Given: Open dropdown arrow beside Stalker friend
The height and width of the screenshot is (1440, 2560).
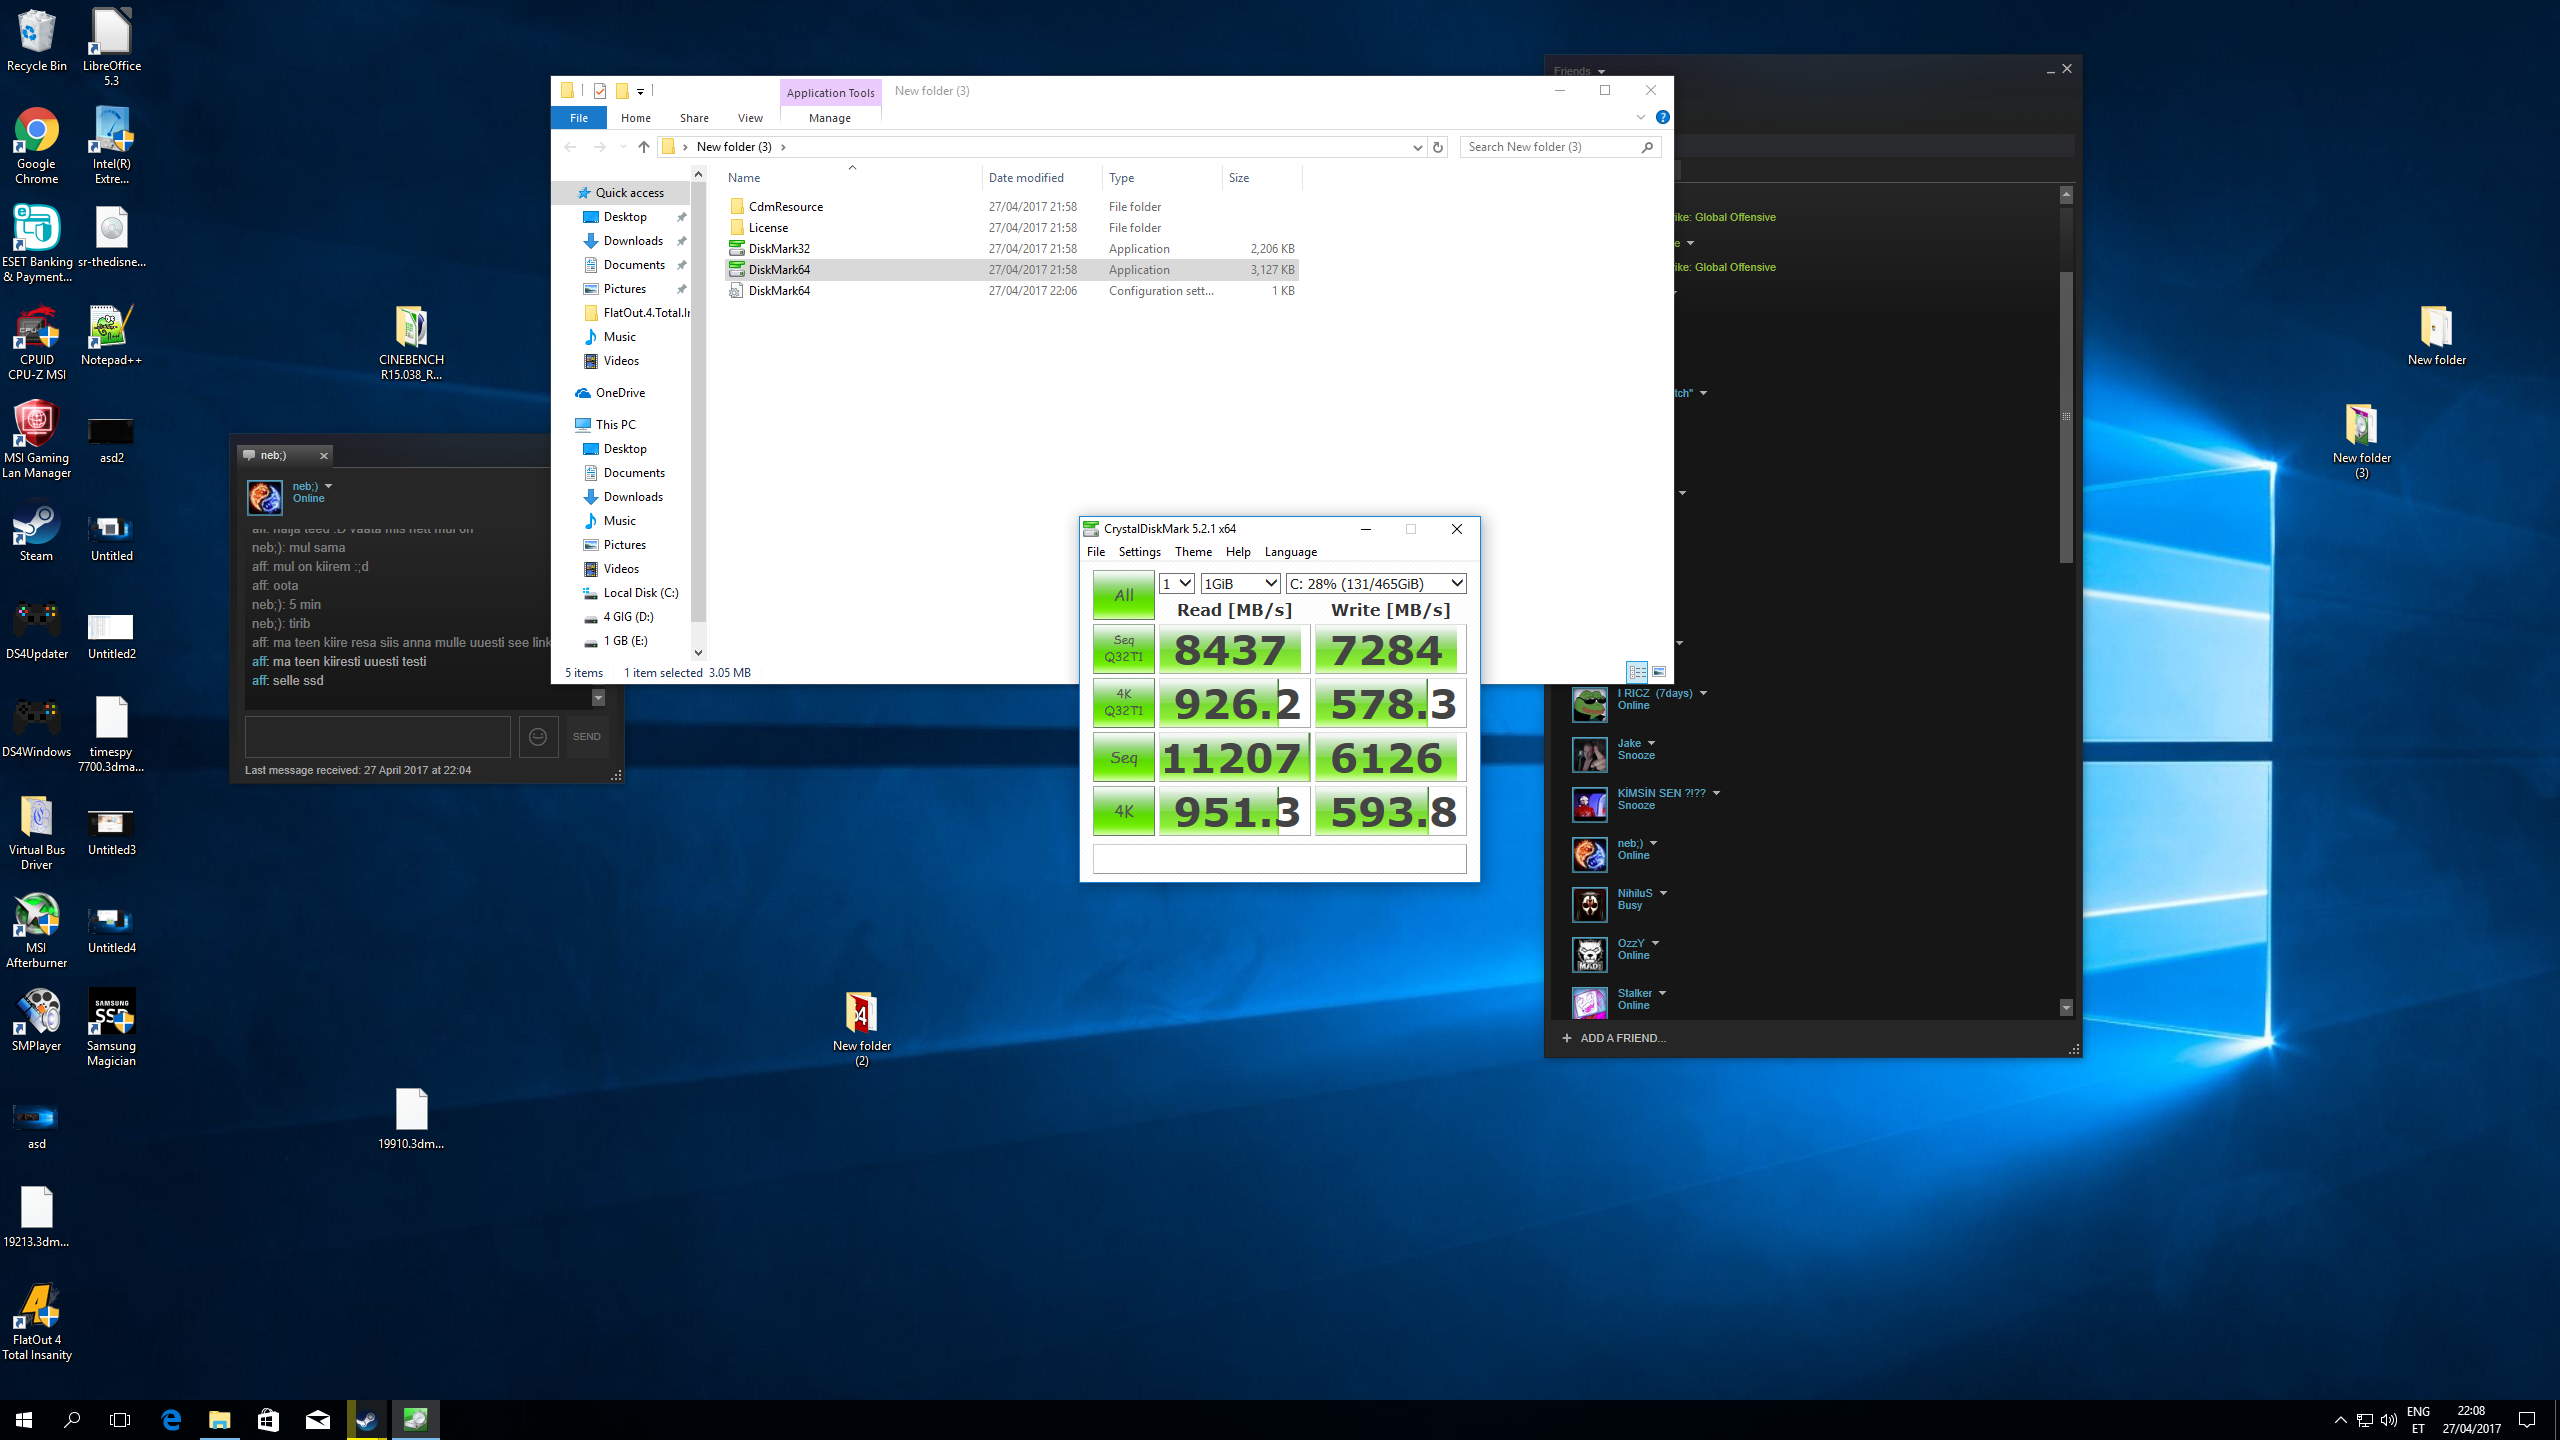Looking at the screenshot, I should tap(1662, 993).
